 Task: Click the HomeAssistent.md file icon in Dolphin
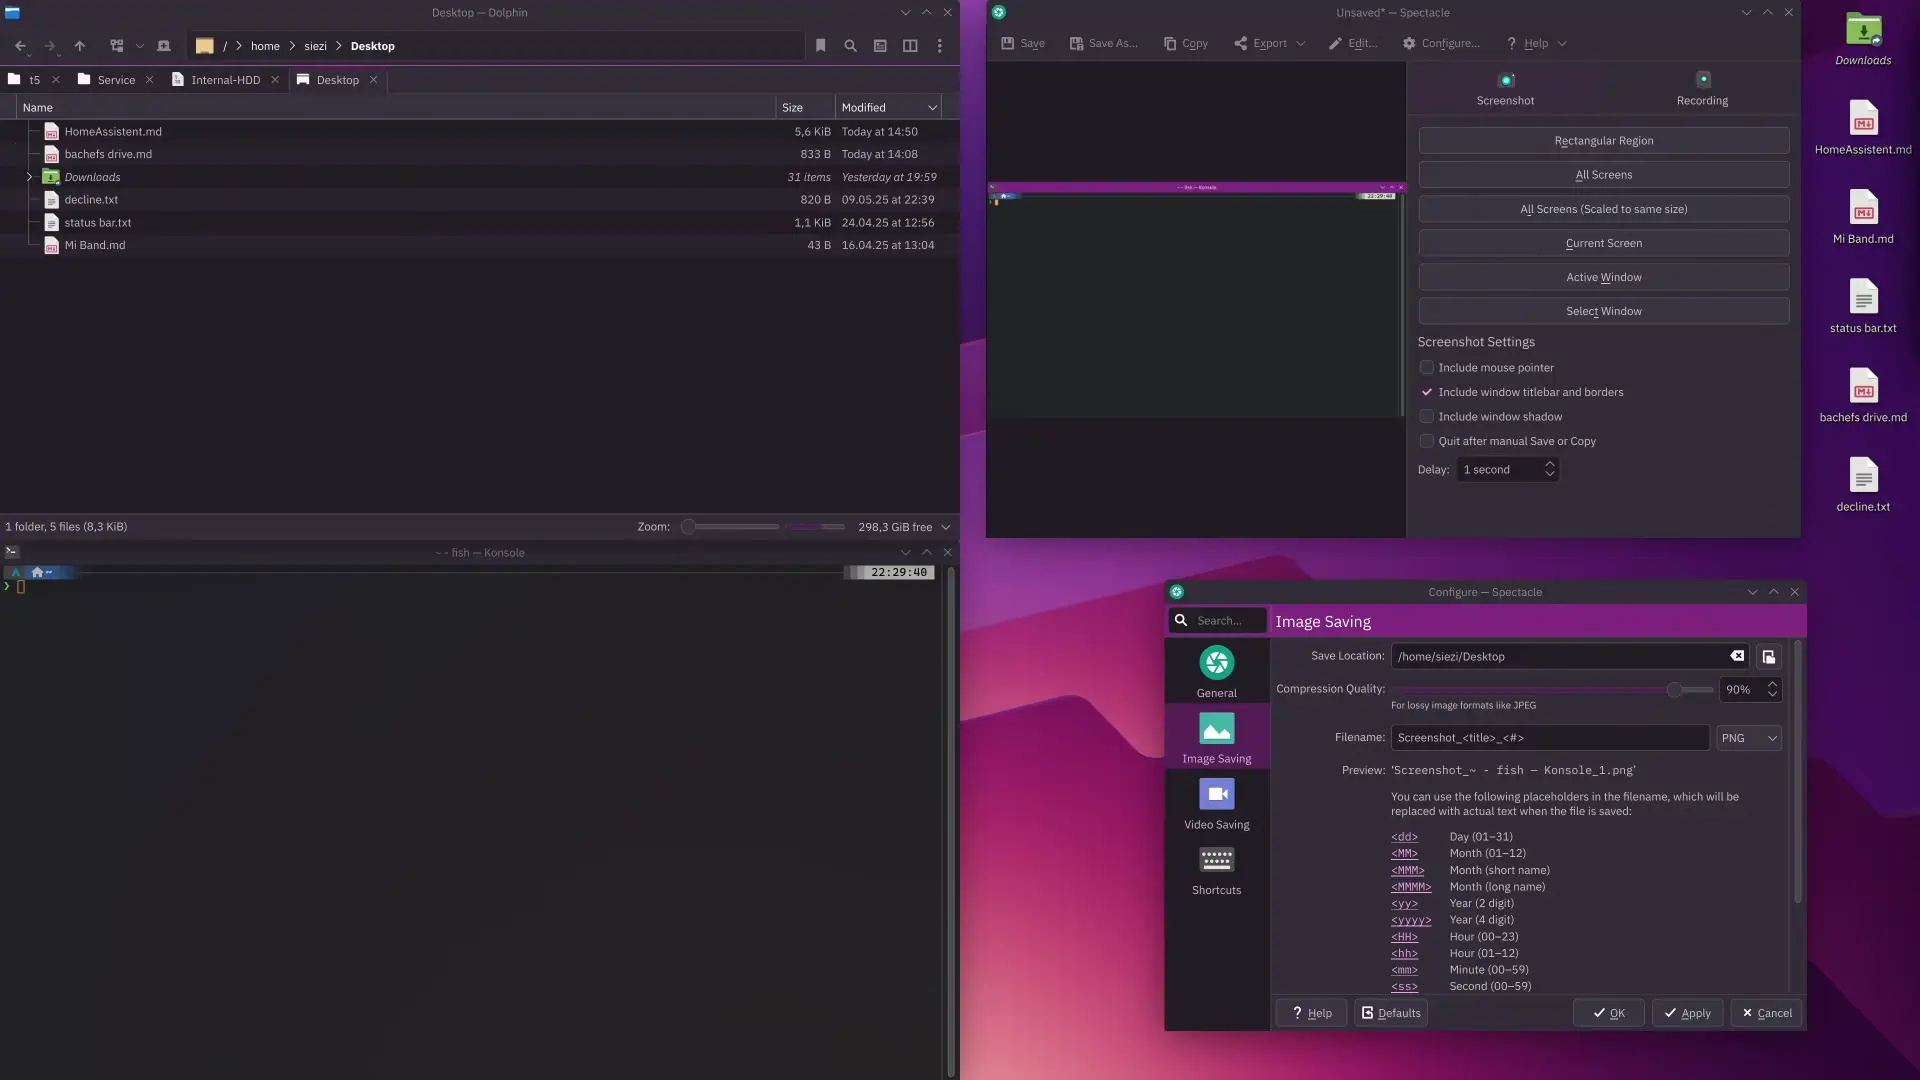[52, 132]
